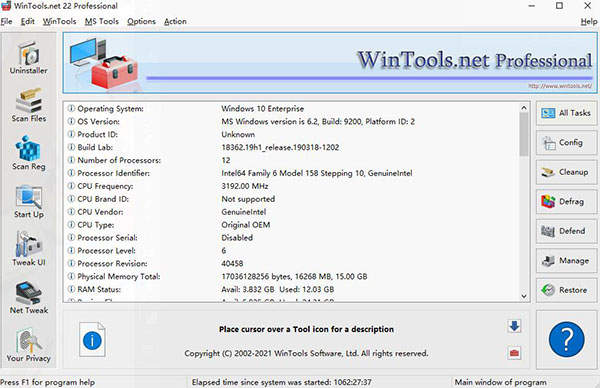The image size is (600, 388).
Task: Click the toolbox and computer banner logo
Action: pyautogui.click(x=104, y=63)
